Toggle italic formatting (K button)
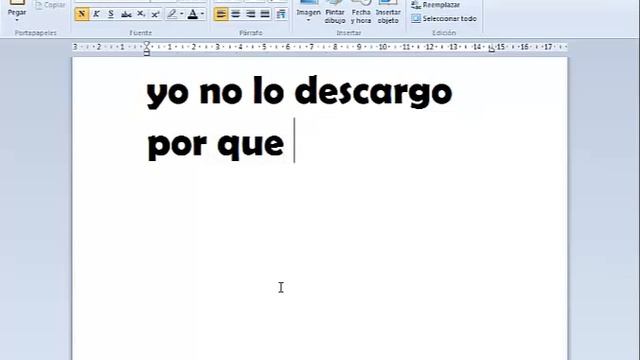The height and width of the screenshot is (360, 640). point(96,14)
